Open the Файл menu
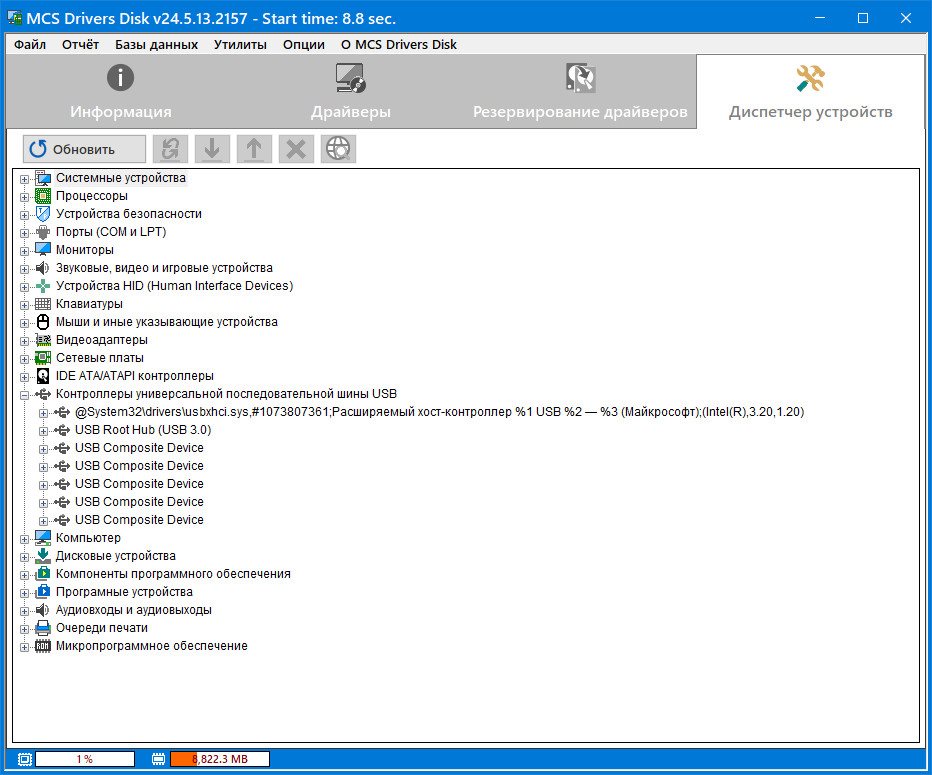This screenshot has height=775, width=932. 30,45
